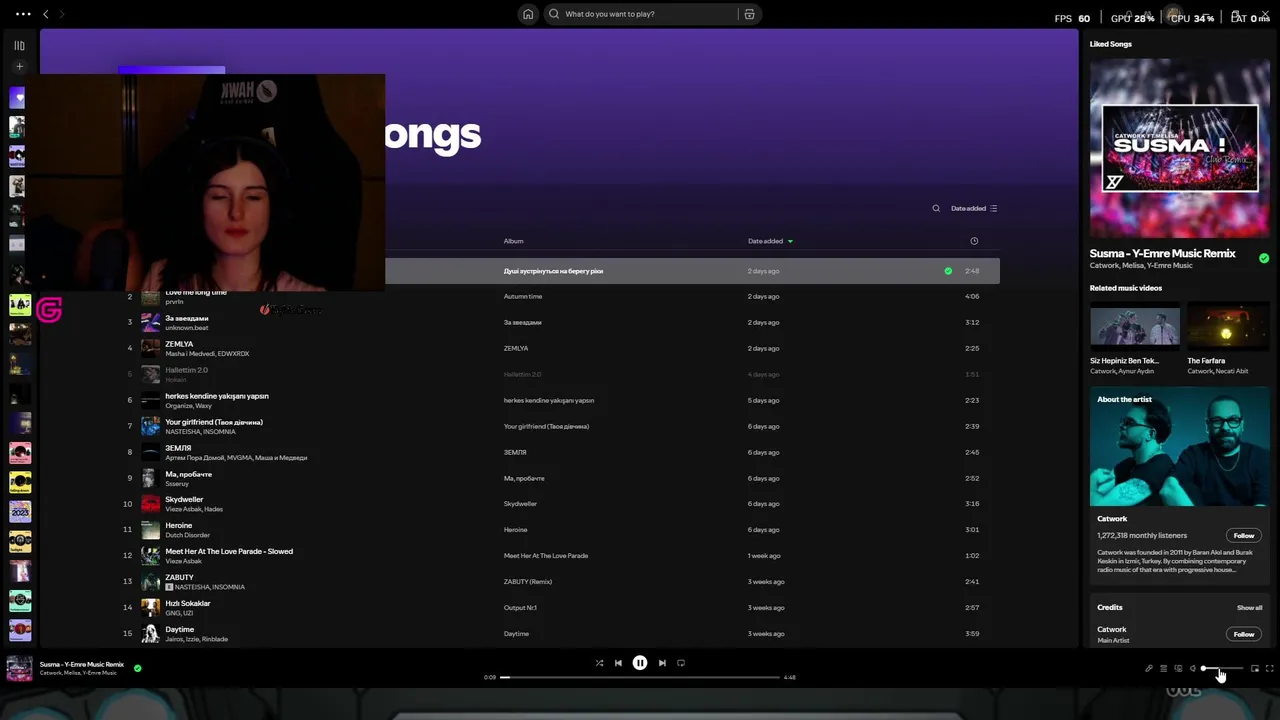The width and height of the screenshot is (1280, 720).
Task: Toggle liked checkmark in now playing bar
Action: coord(138,668)
